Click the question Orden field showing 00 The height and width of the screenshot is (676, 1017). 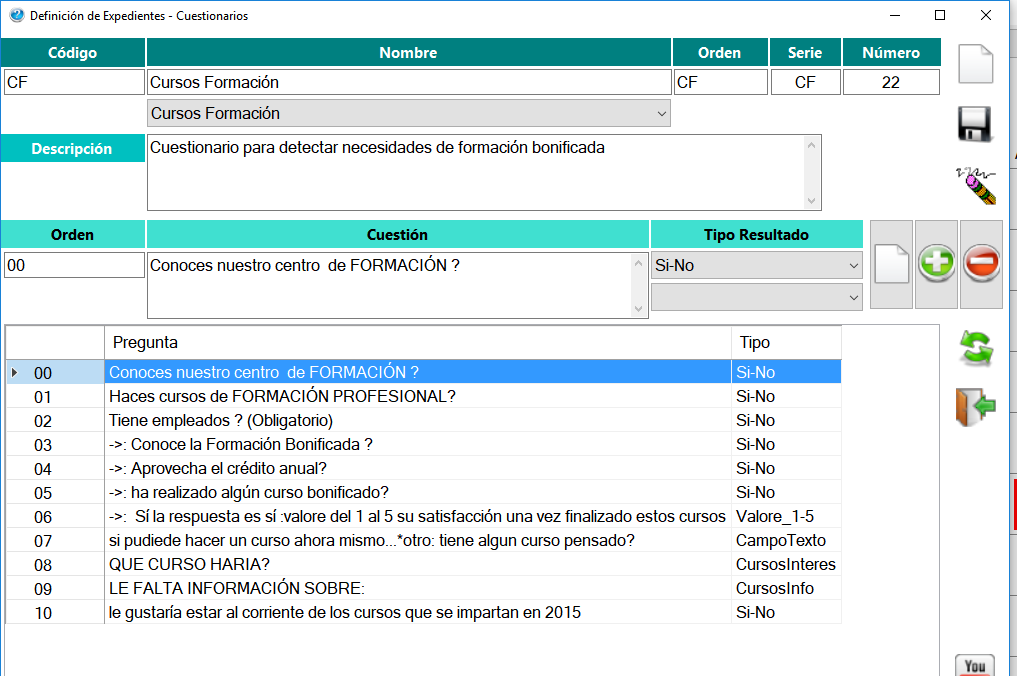click(x=74, y=265)
